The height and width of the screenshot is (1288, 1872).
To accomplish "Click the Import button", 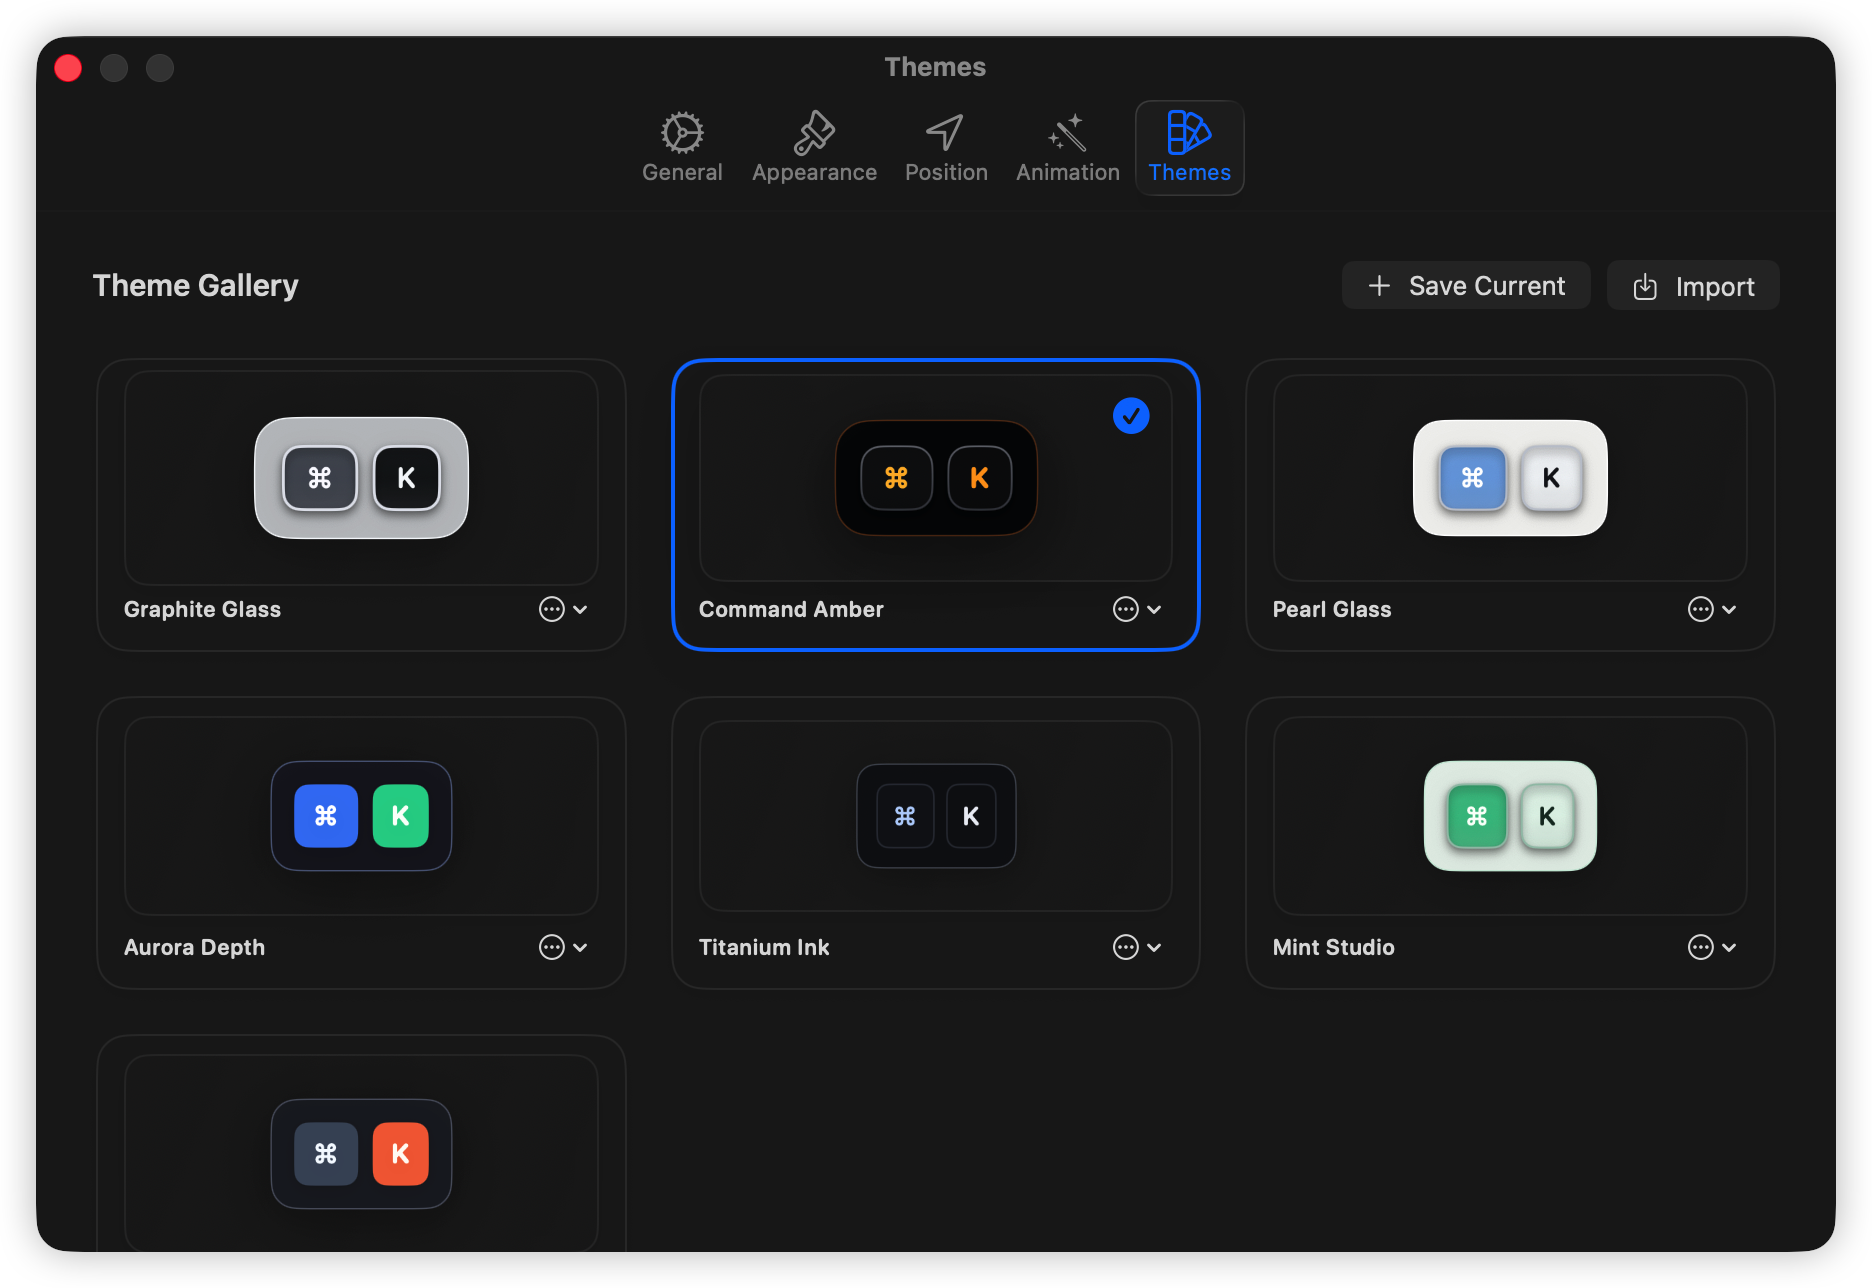I will (1693, 286).
